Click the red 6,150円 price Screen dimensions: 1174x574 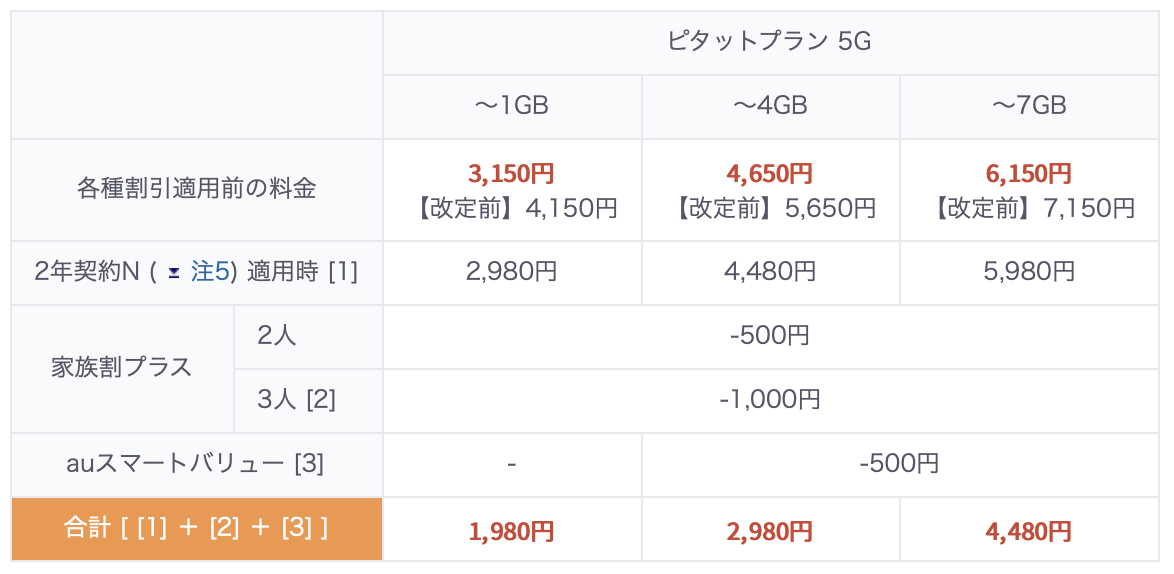[1029, 174]
